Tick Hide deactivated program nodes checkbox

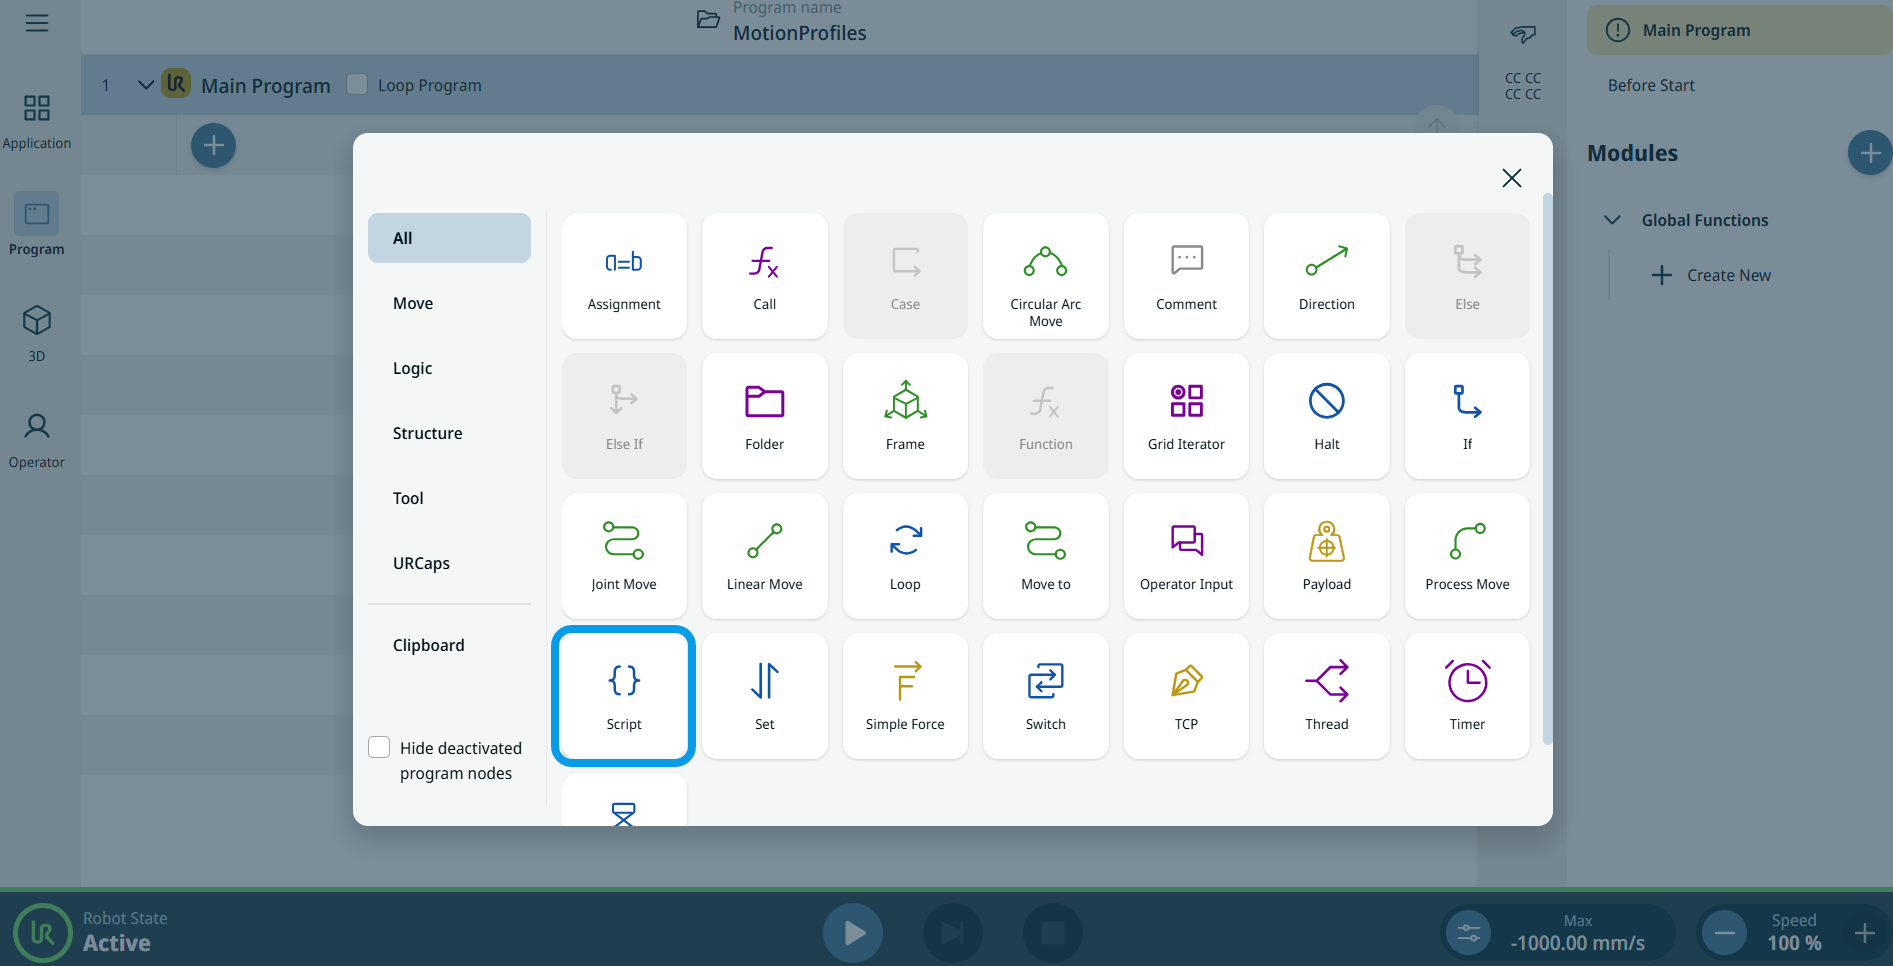380,748
